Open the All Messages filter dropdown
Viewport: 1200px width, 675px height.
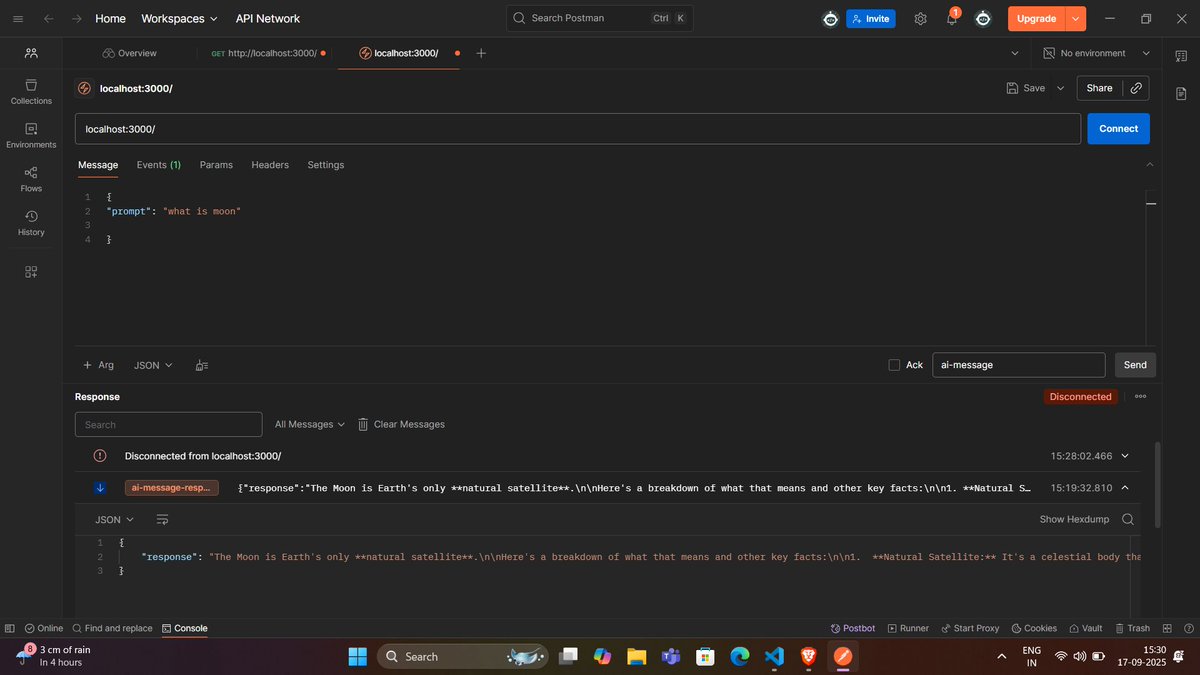coord(310,424)
